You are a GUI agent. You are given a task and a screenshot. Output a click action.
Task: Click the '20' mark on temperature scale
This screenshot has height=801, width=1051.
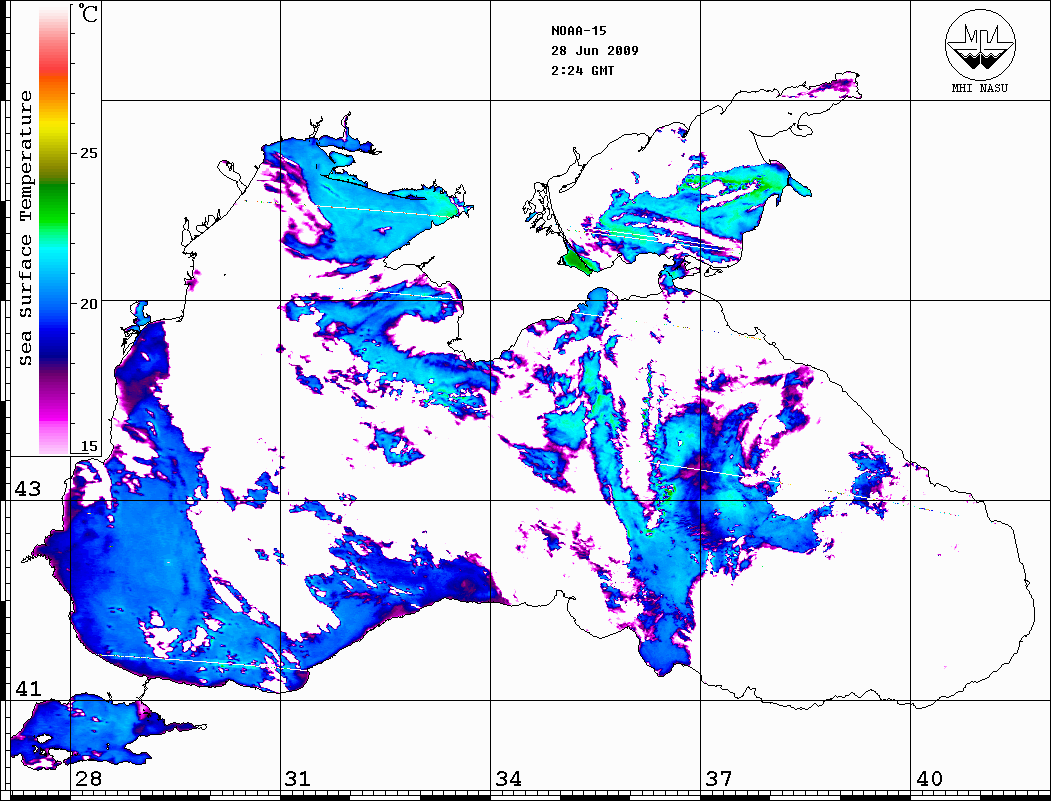[88, 304]
